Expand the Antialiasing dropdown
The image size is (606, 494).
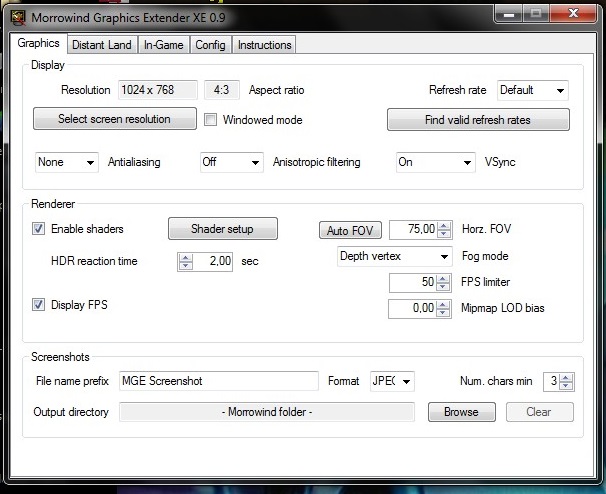pos(67,162)
